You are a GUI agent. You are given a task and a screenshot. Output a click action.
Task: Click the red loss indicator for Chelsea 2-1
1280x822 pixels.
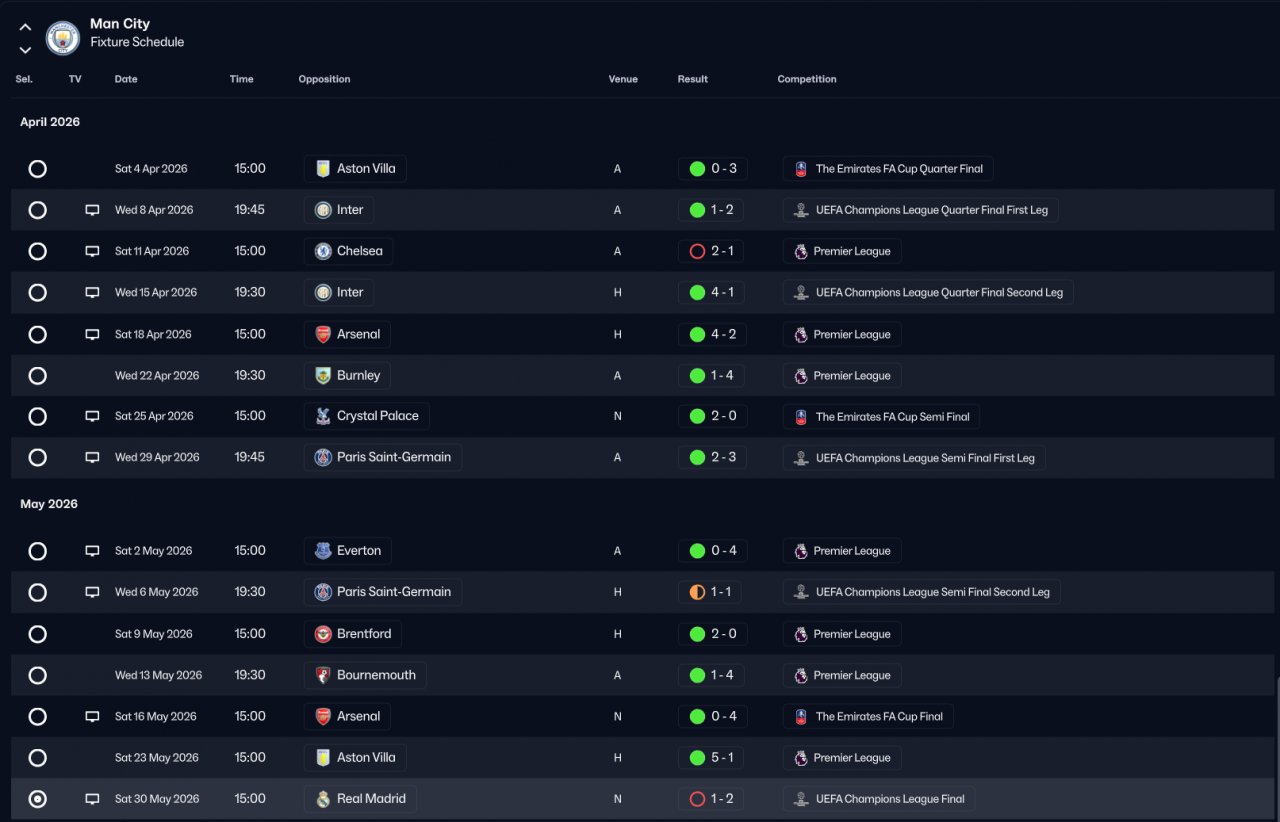click(x=697, y=251)
